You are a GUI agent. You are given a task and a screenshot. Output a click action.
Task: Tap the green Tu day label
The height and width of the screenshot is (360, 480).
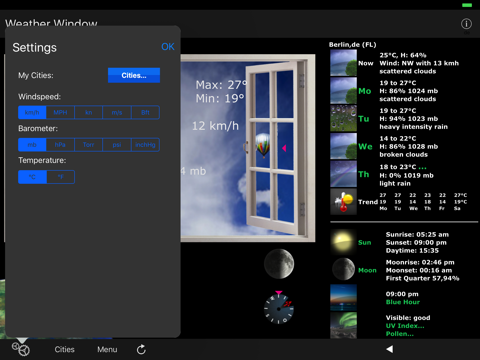click(364, 119)
